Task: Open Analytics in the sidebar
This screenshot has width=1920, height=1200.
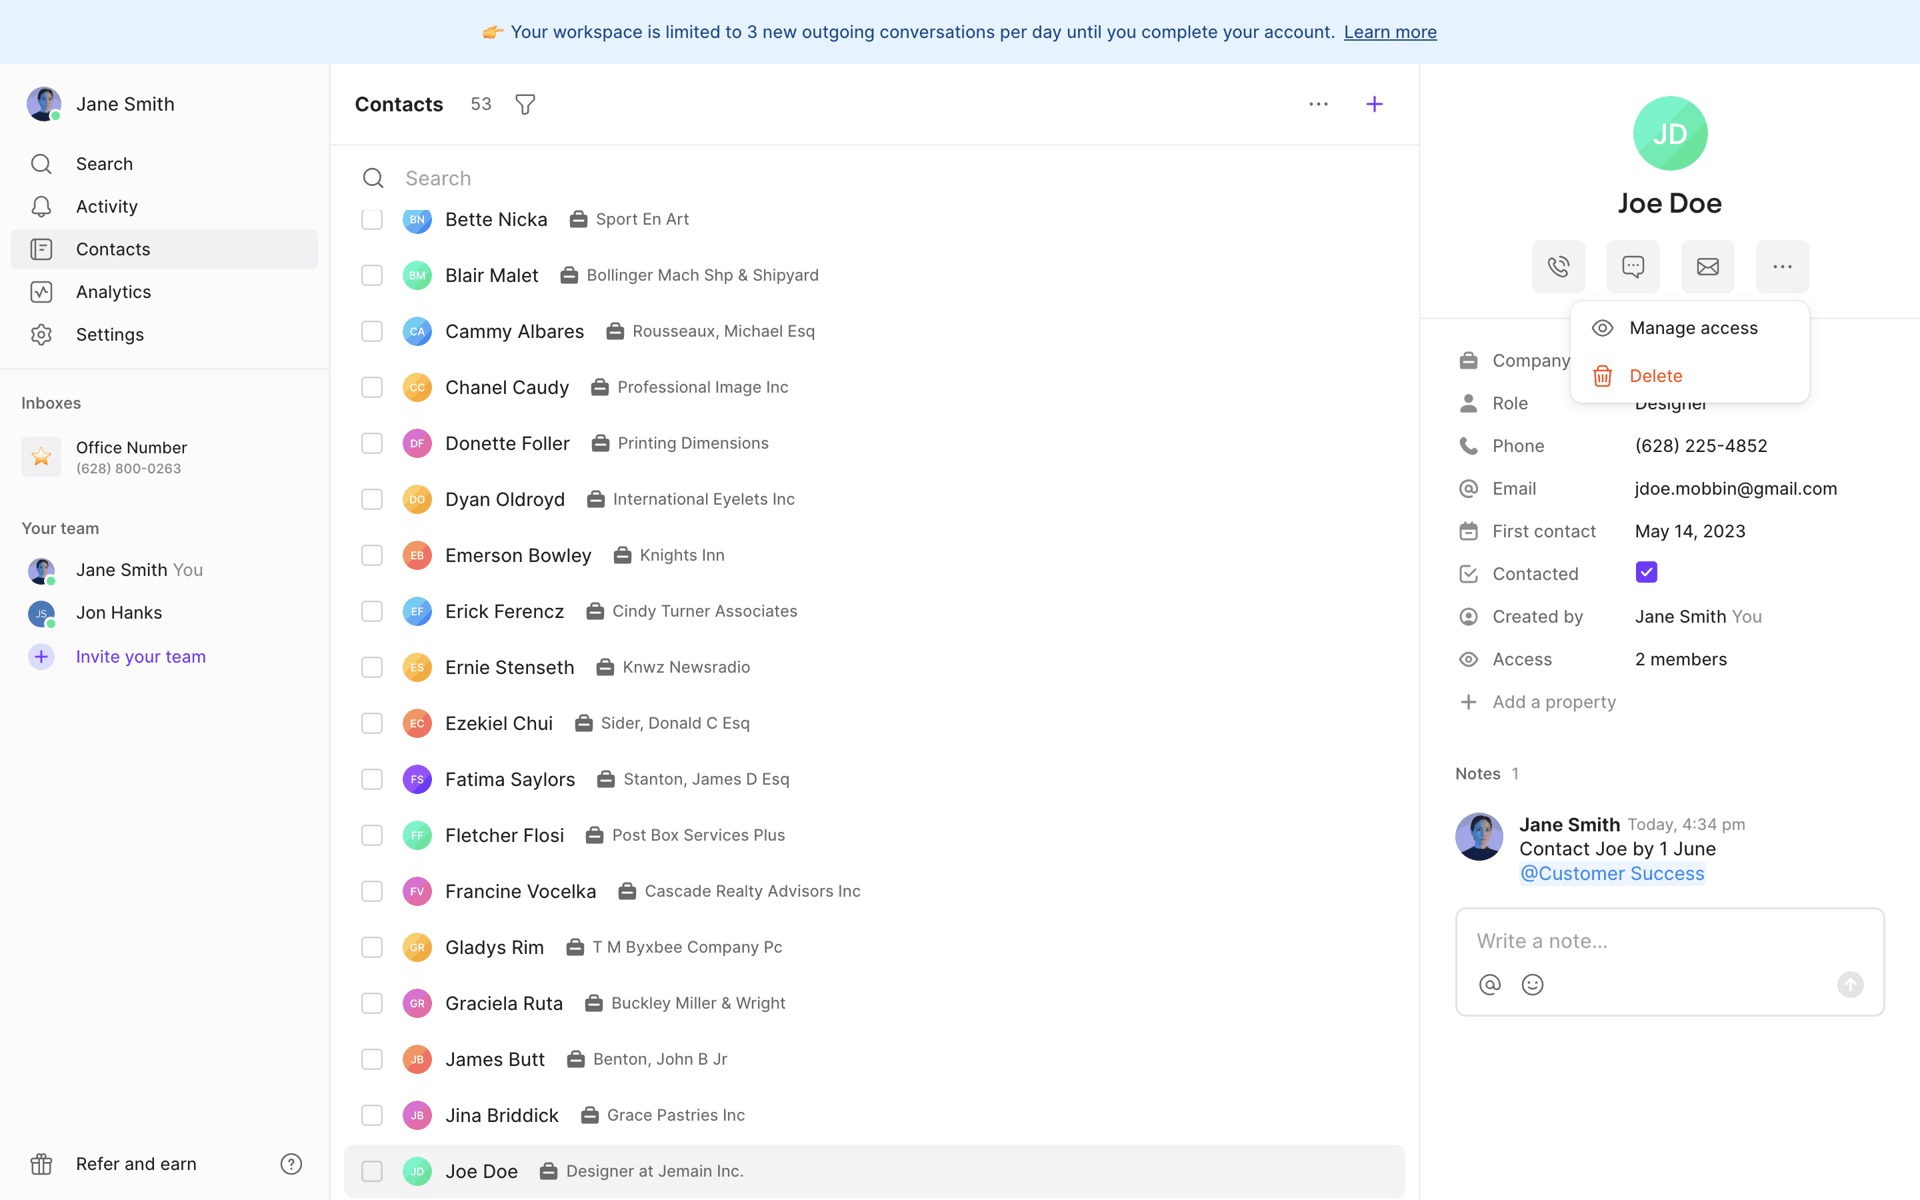Action: (x=164, y=292)
